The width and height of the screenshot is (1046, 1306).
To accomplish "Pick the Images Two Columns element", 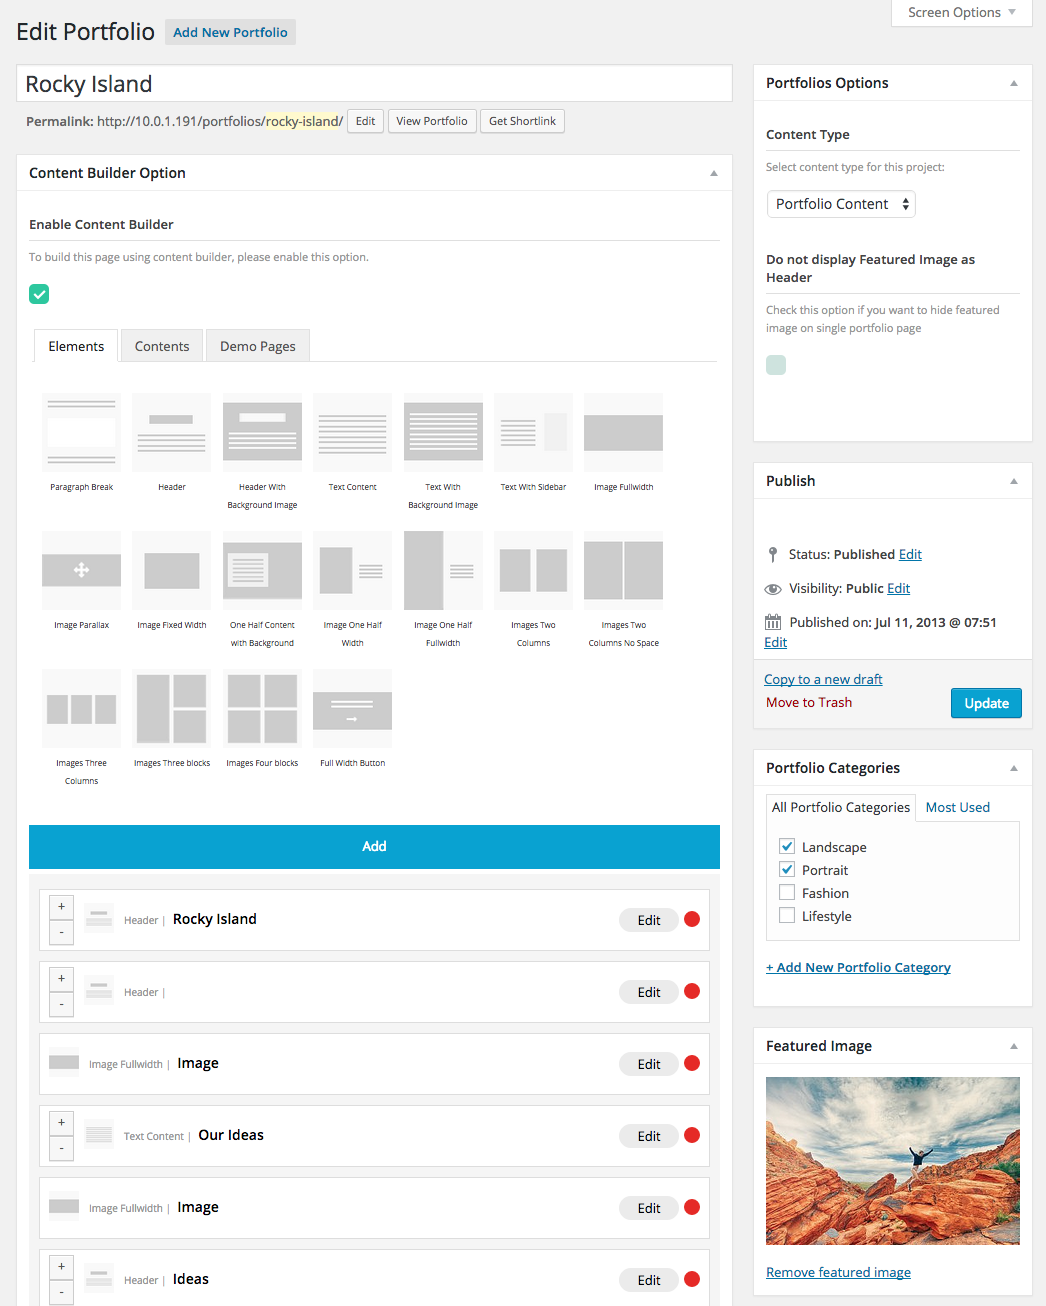I will point(532,570).
